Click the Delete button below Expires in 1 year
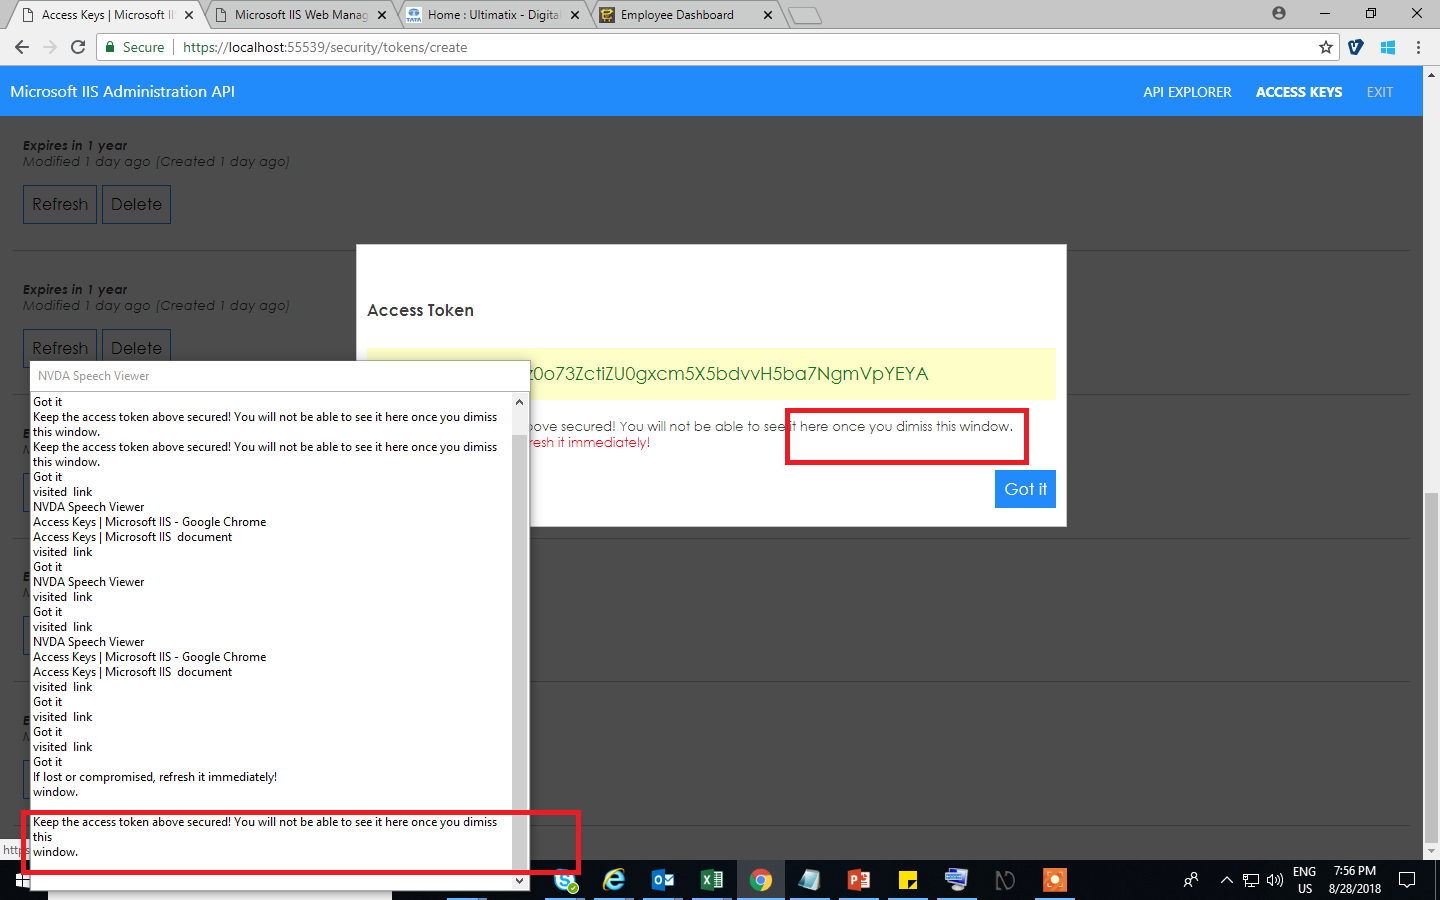1440x900 pixels. coord(136,204)
